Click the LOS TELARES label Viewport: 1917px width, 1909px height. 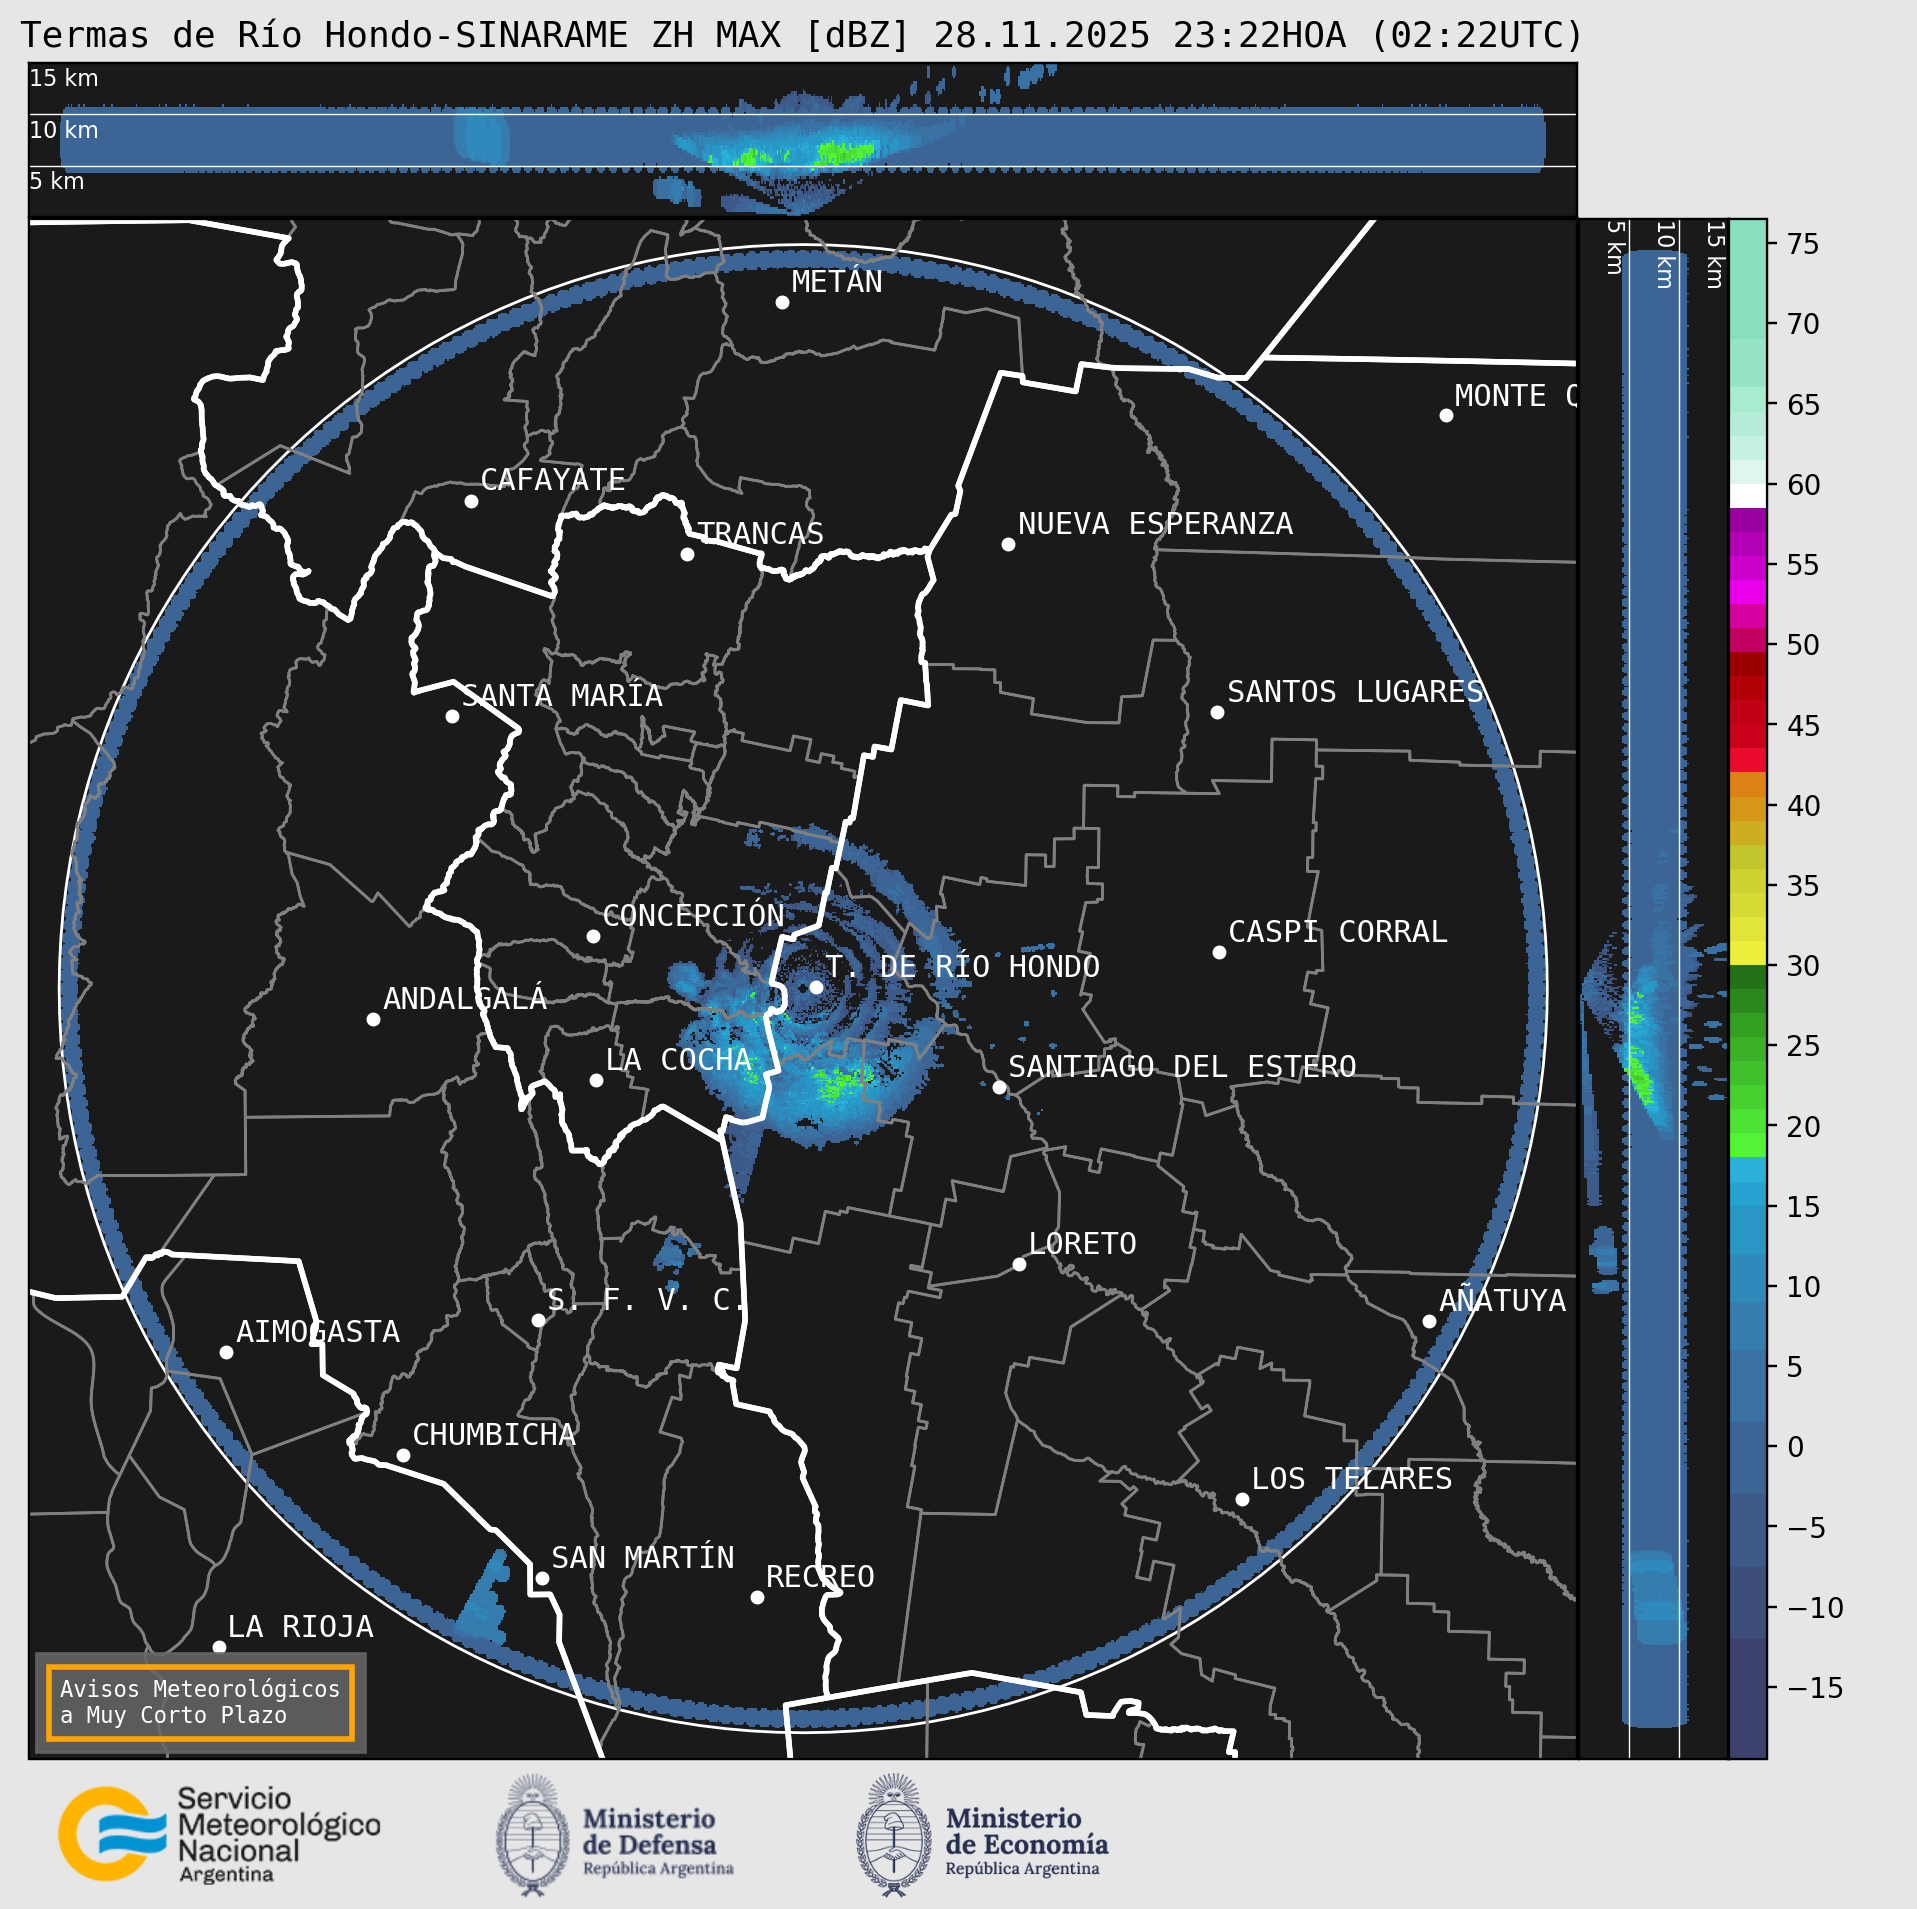tap(1352, 1479)
